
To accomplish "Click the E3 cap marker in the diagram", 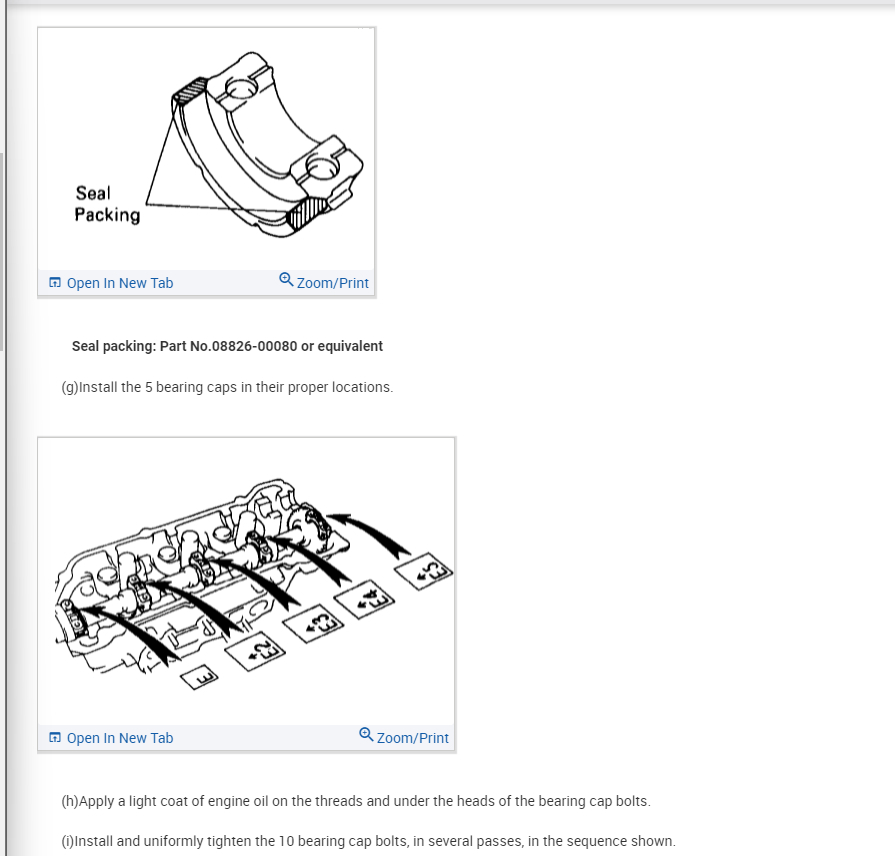I will click(x=313, y=624).
